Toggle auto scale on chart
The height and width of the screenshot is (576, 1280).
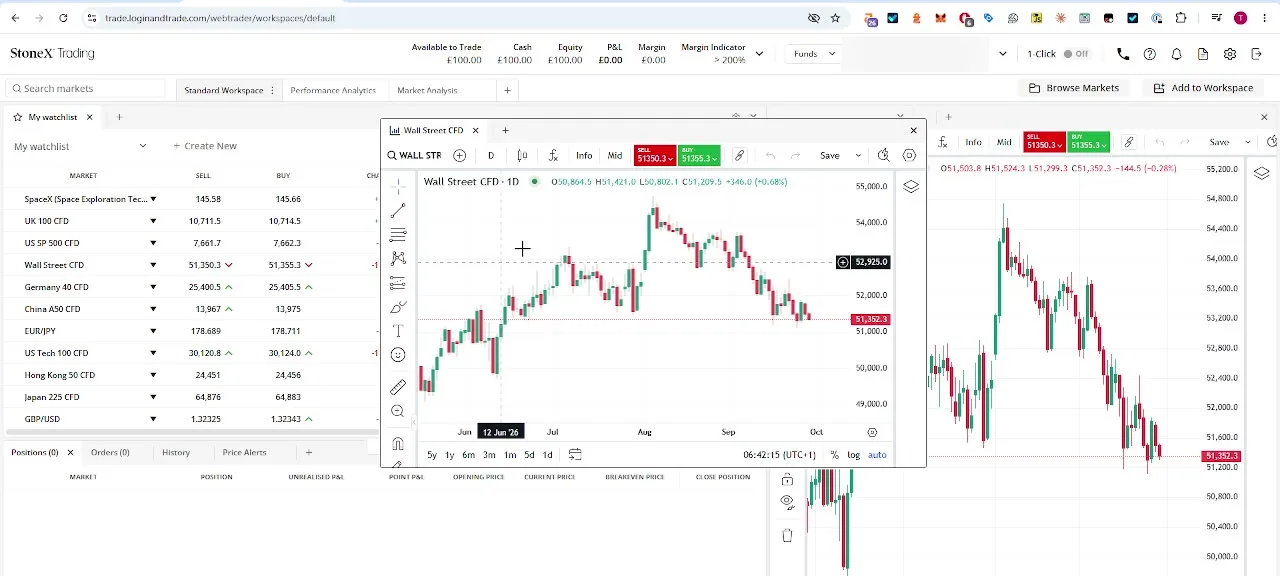tap(877, 455)
